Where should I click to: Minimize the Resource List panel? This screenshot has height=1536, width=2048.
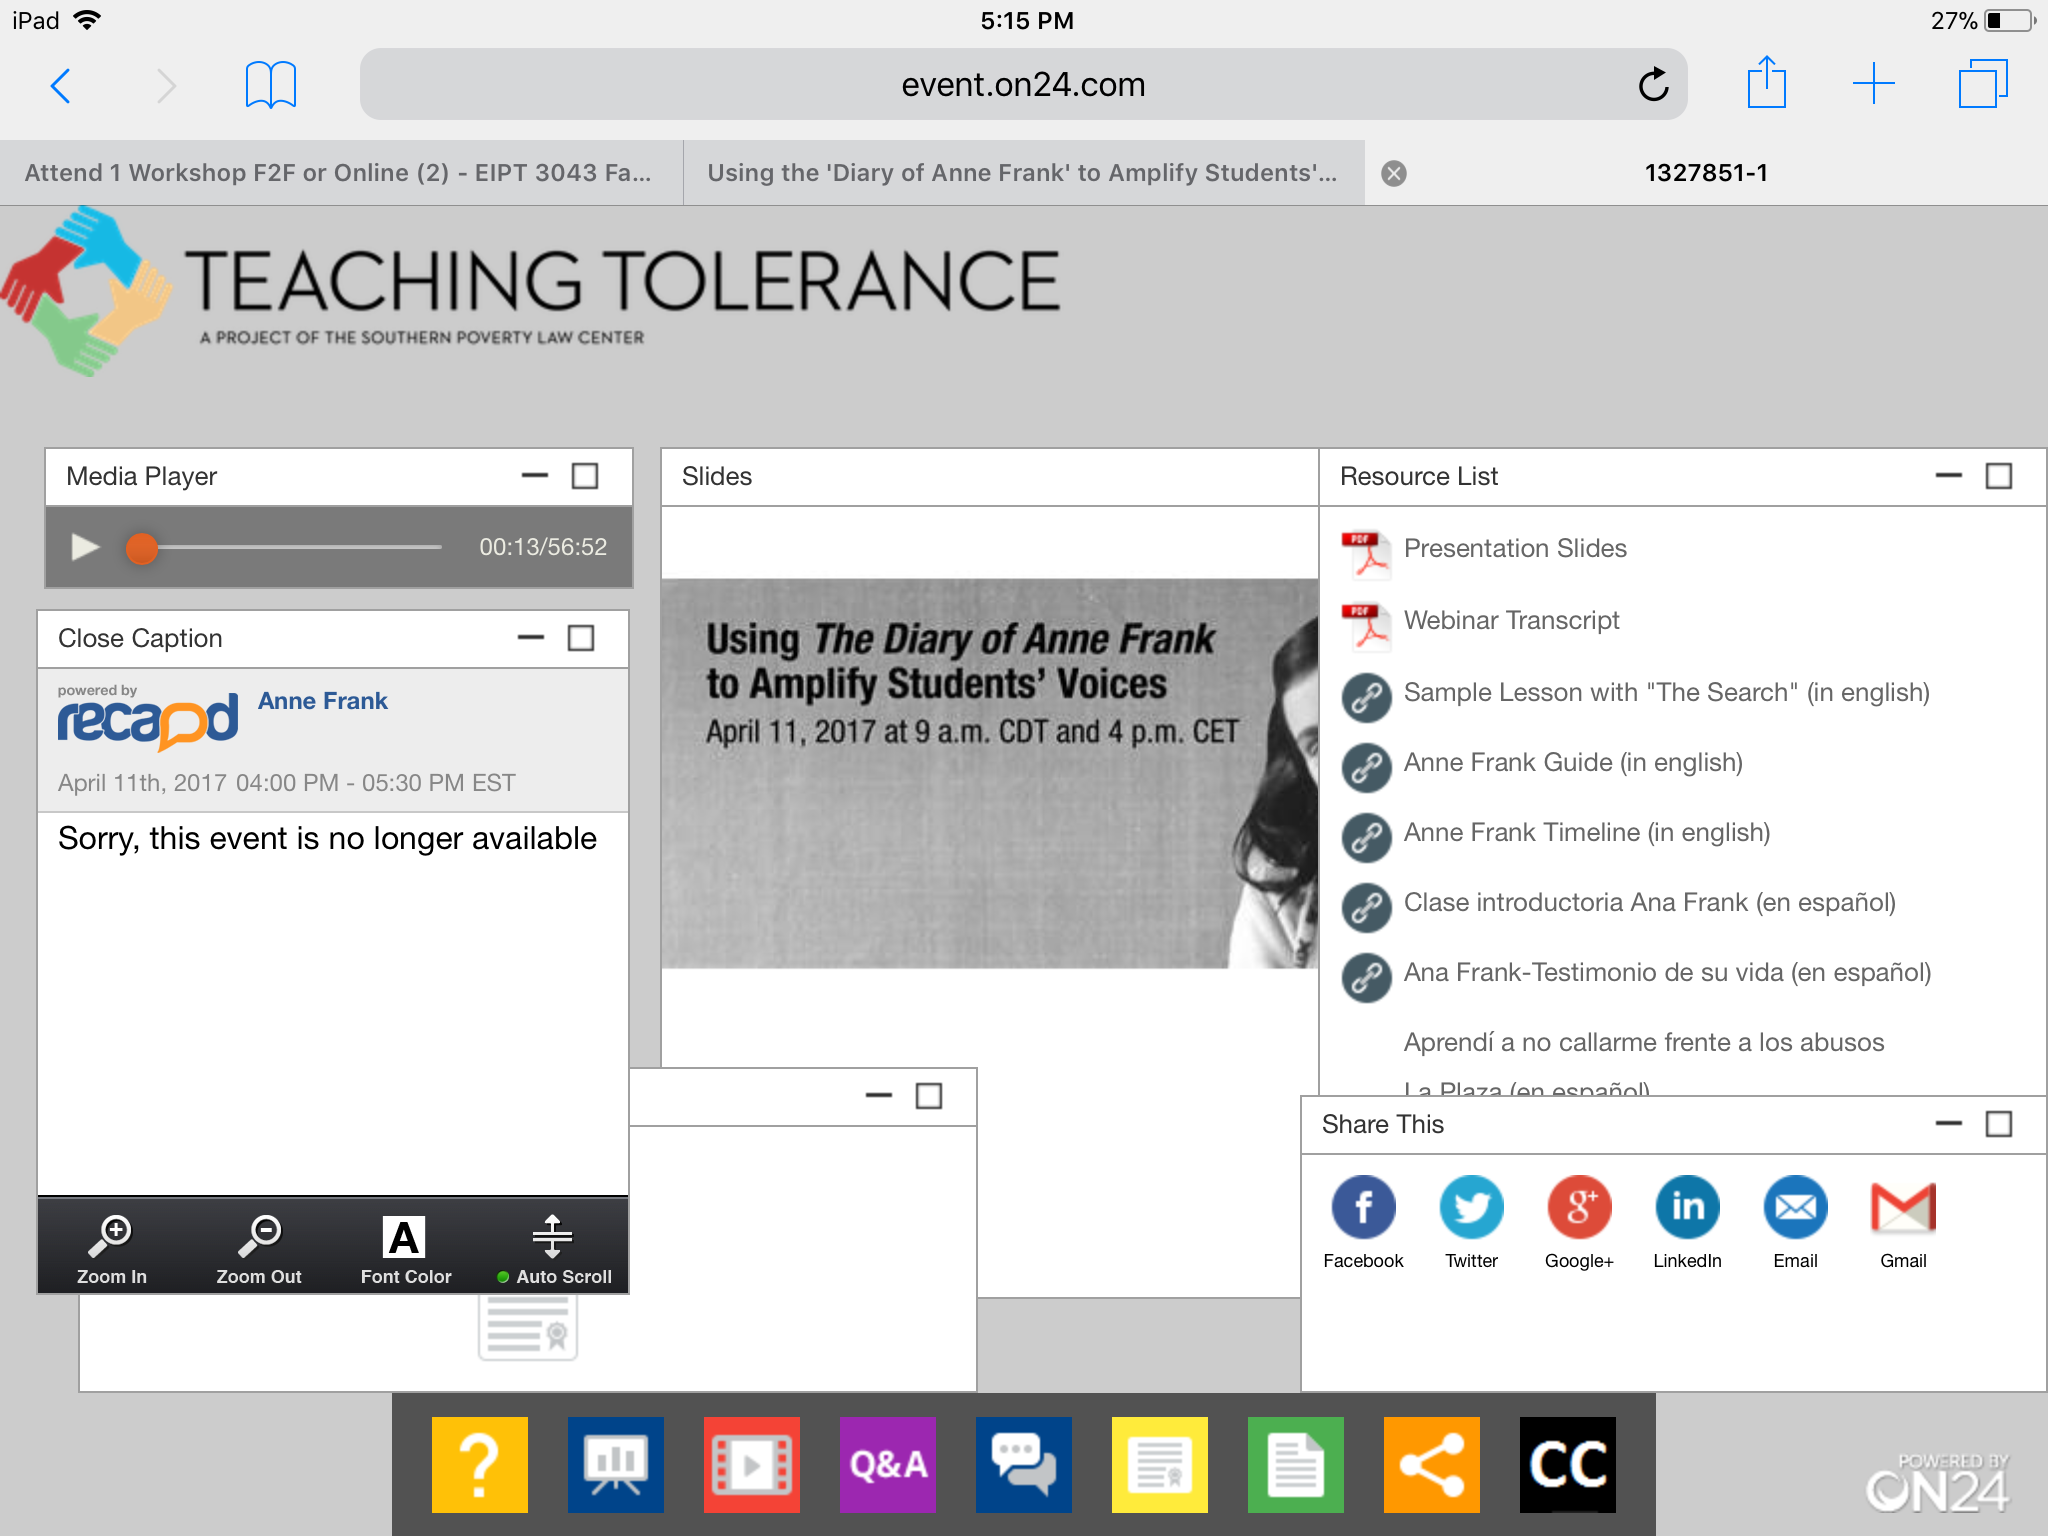[x=1948, y=476]
